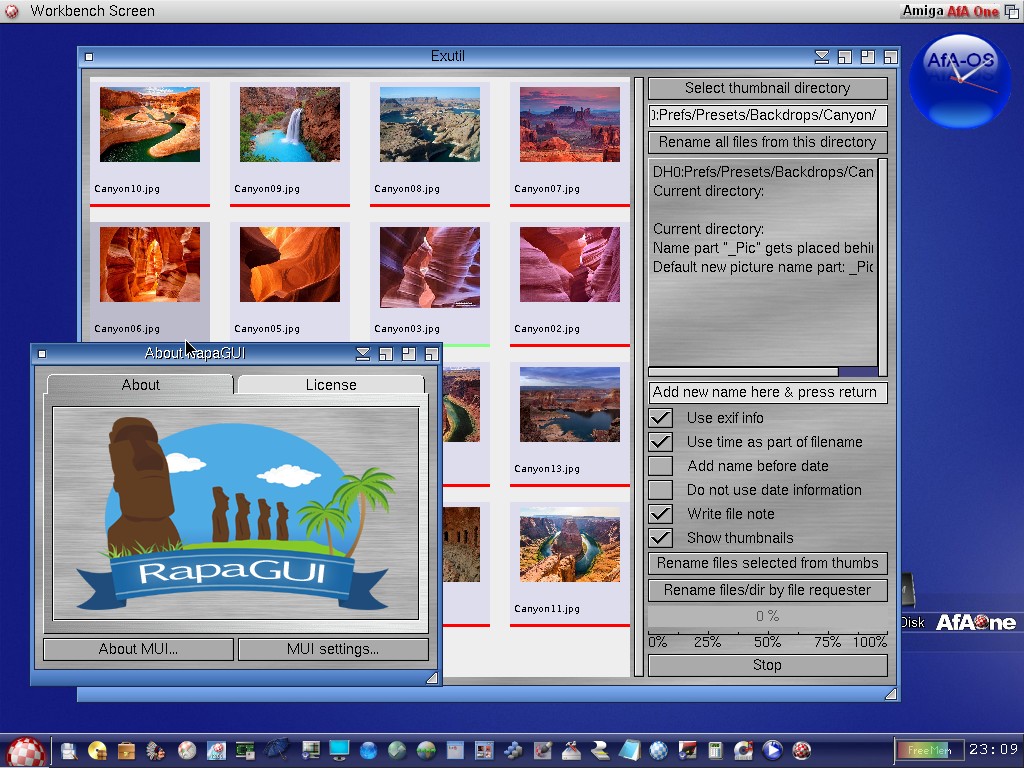Open the monitor icon in the taskbar
The image size is (1024, 768).
(339, 750)
